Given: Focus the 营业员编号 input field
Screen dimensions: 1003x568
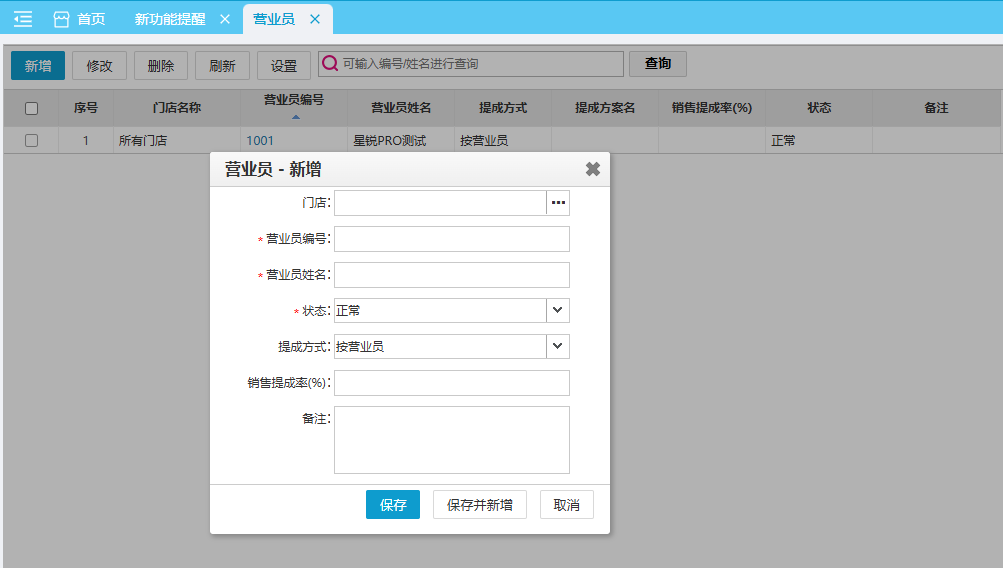Looking at the screenshot, I should pos(451,239).
